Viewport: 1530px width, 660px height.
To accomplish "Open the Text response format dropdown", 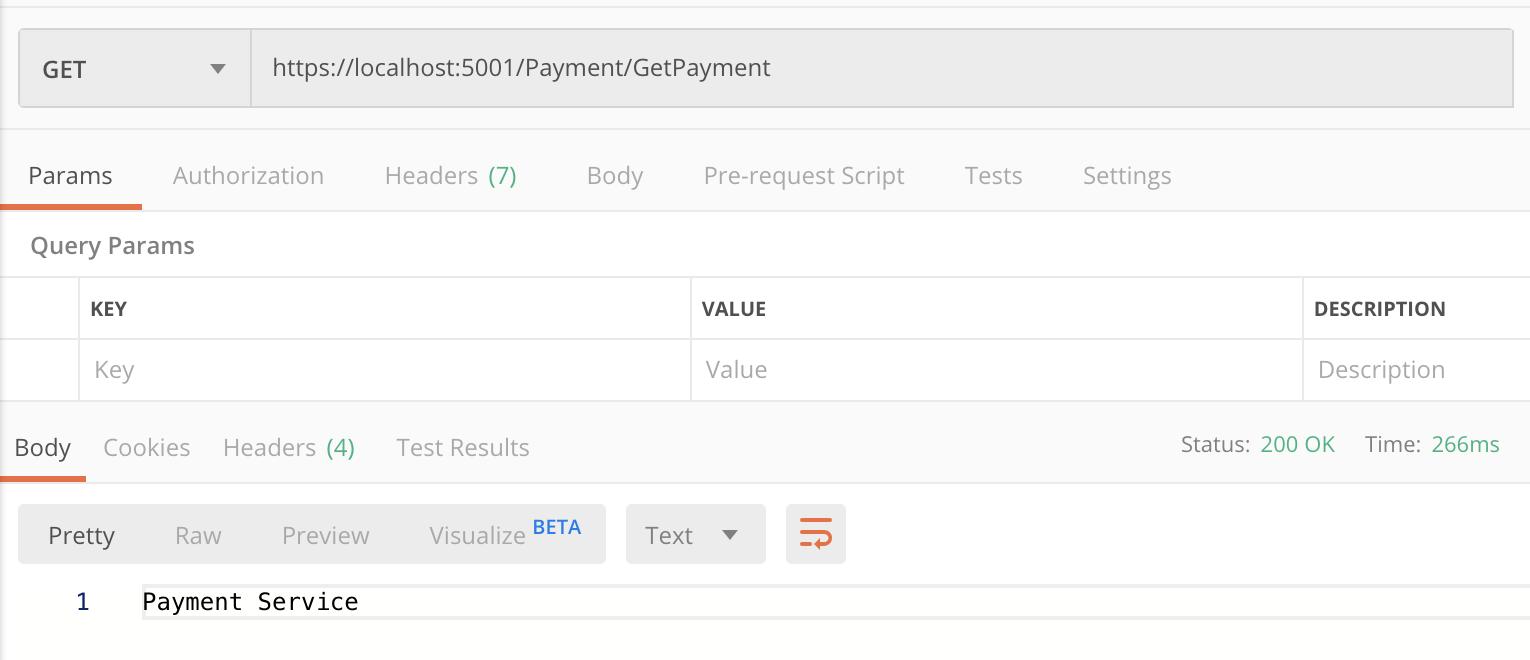I will [x=695, y=534].
